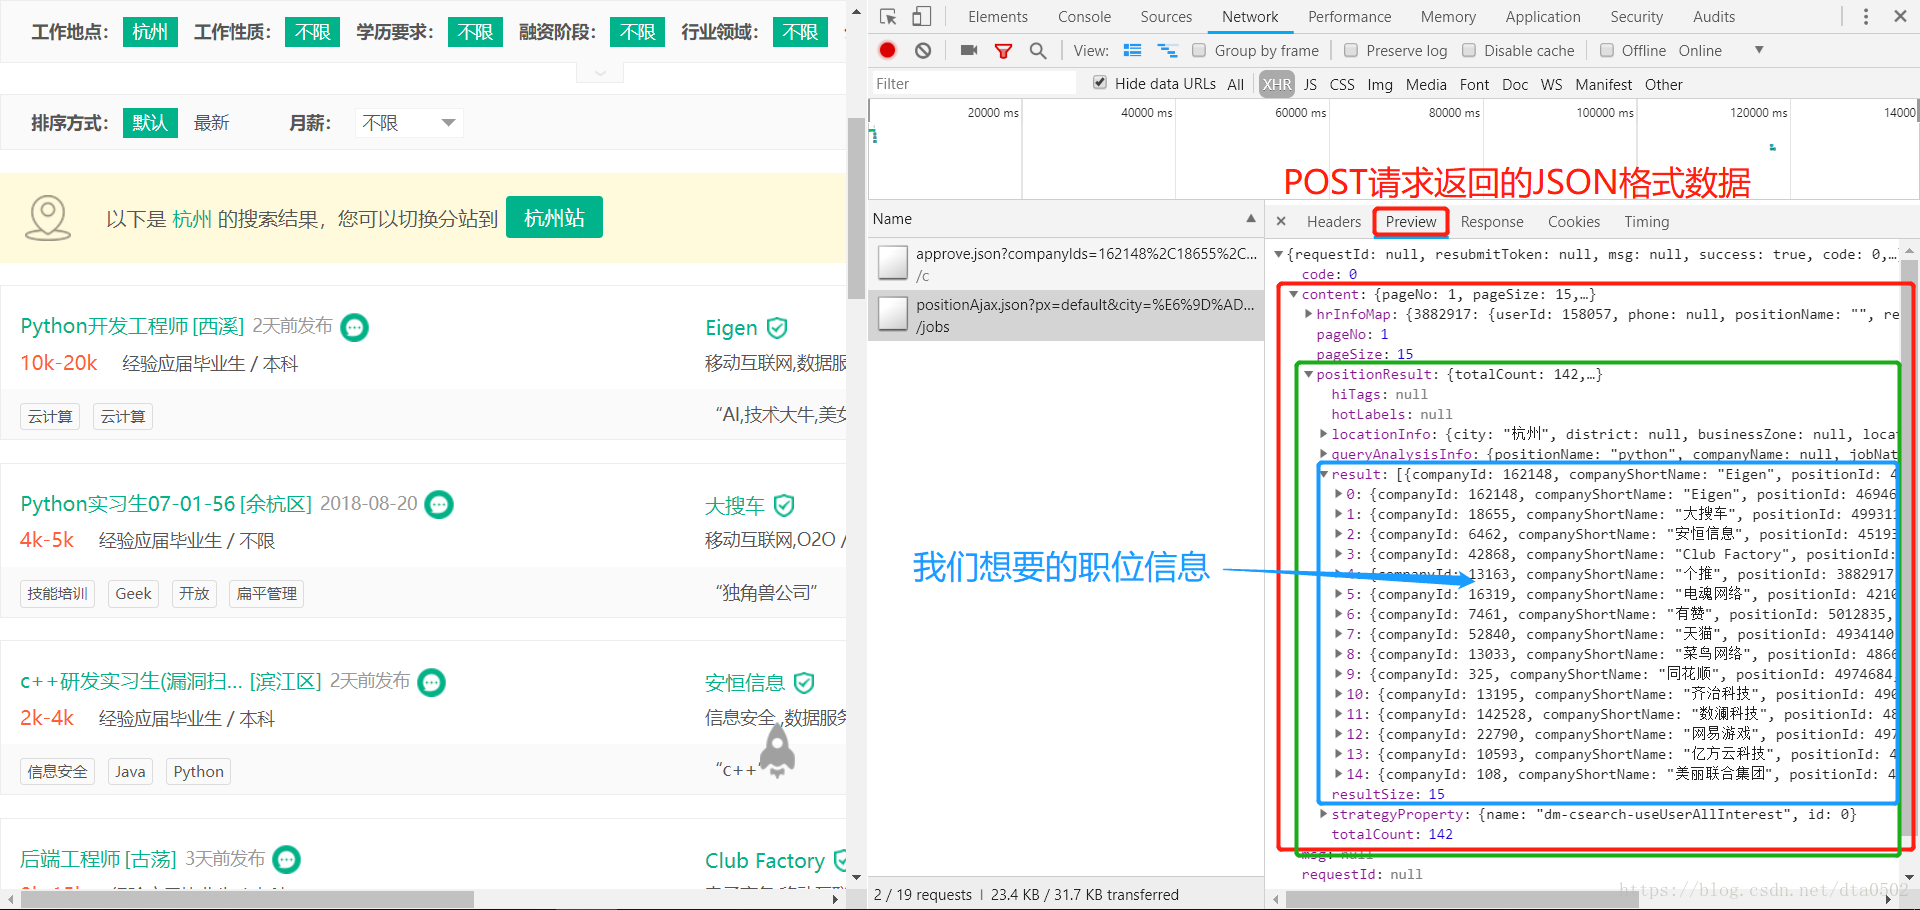Use large request rows view icon
Image resolution: width=1920 pixels, height=910 pixels.
pyautogui.click(x=1132, y=50)
